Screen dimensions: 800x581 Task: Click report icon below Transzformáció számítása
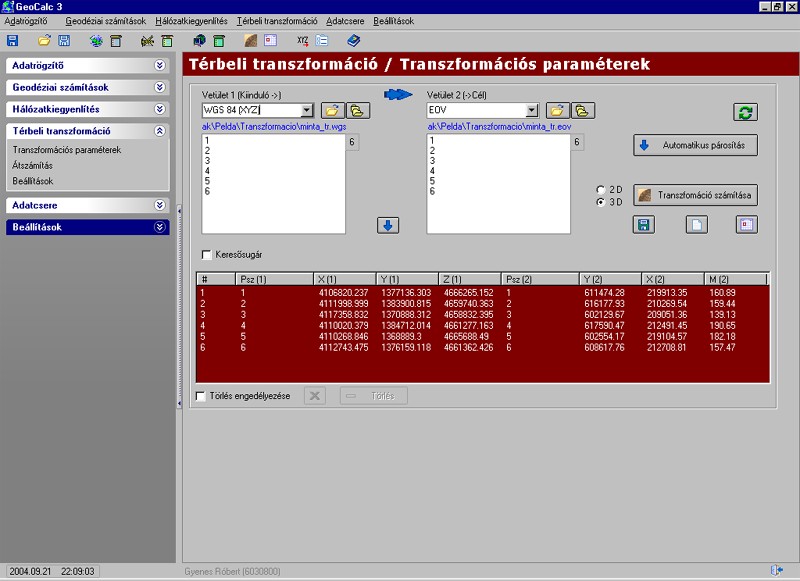(x=747, y=224)
